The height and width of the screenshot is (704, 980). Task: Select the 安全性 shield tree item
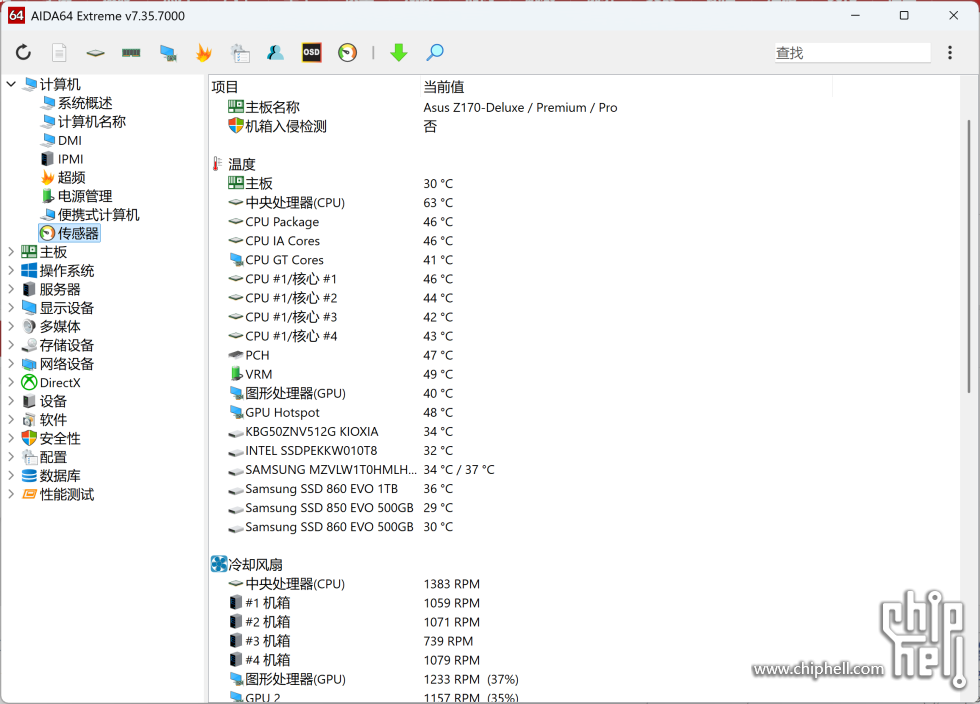[51, 438]
